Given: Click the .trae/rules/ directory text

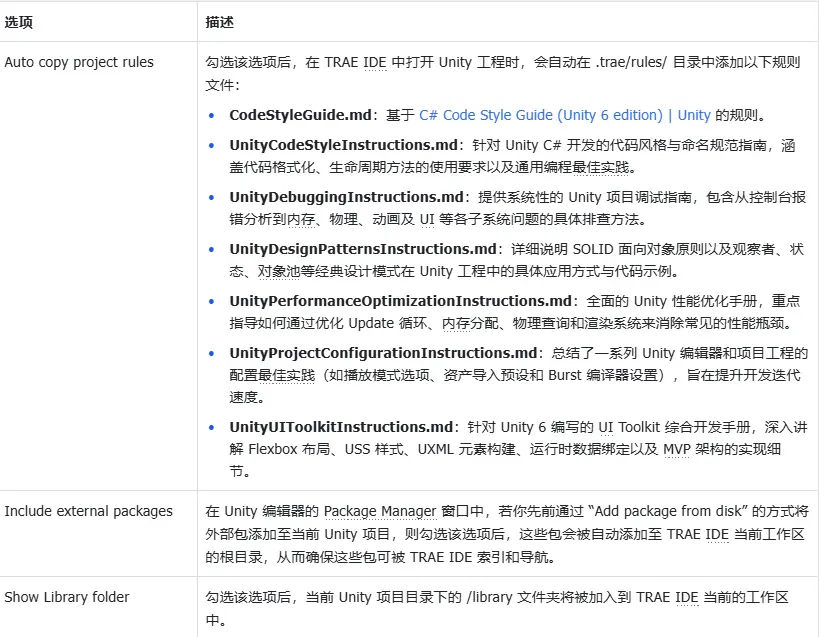Looking at the screenshot, I should coord(631,62).
